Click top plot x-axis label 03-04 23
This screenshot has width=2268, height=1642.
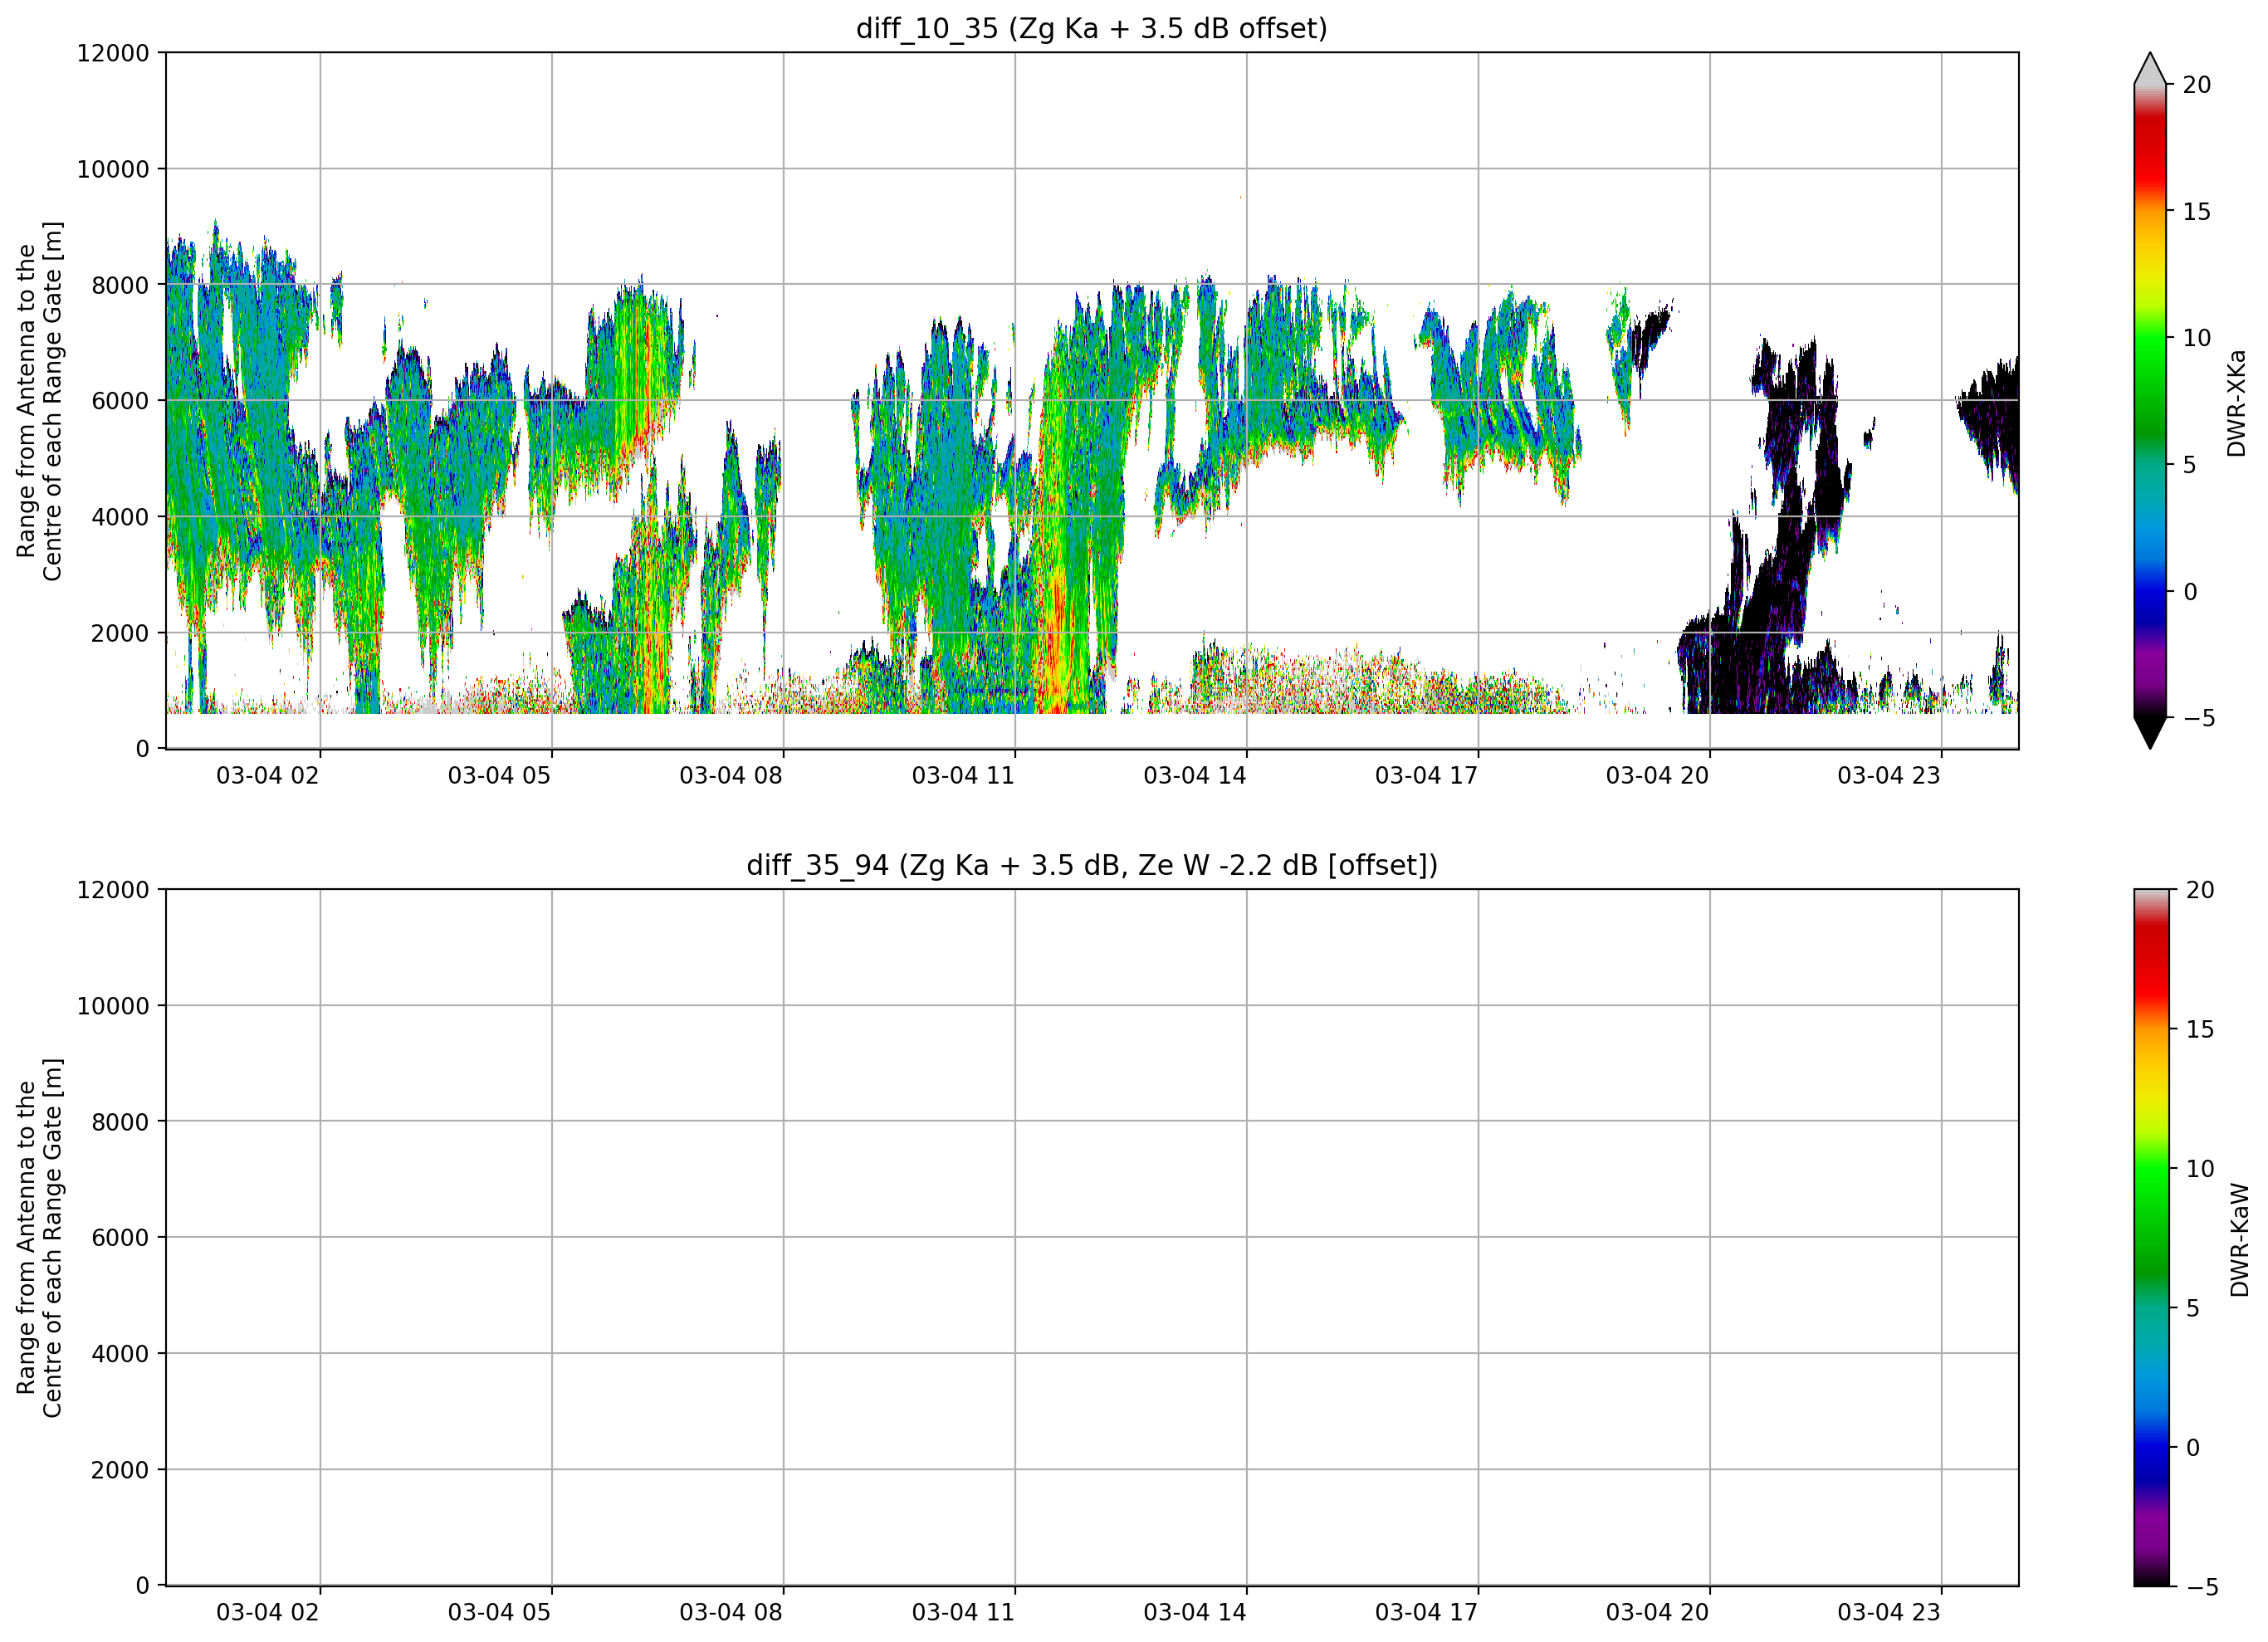1889,776
